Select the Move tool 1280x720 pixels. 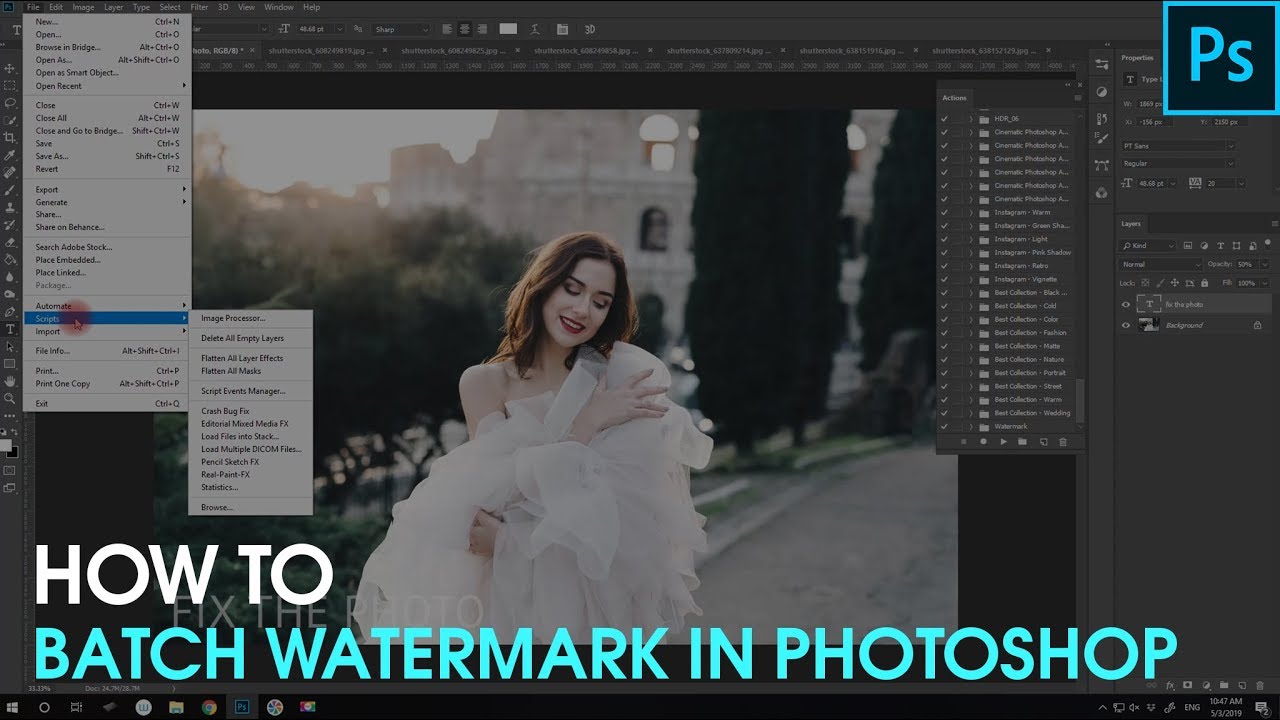point(11,69)
